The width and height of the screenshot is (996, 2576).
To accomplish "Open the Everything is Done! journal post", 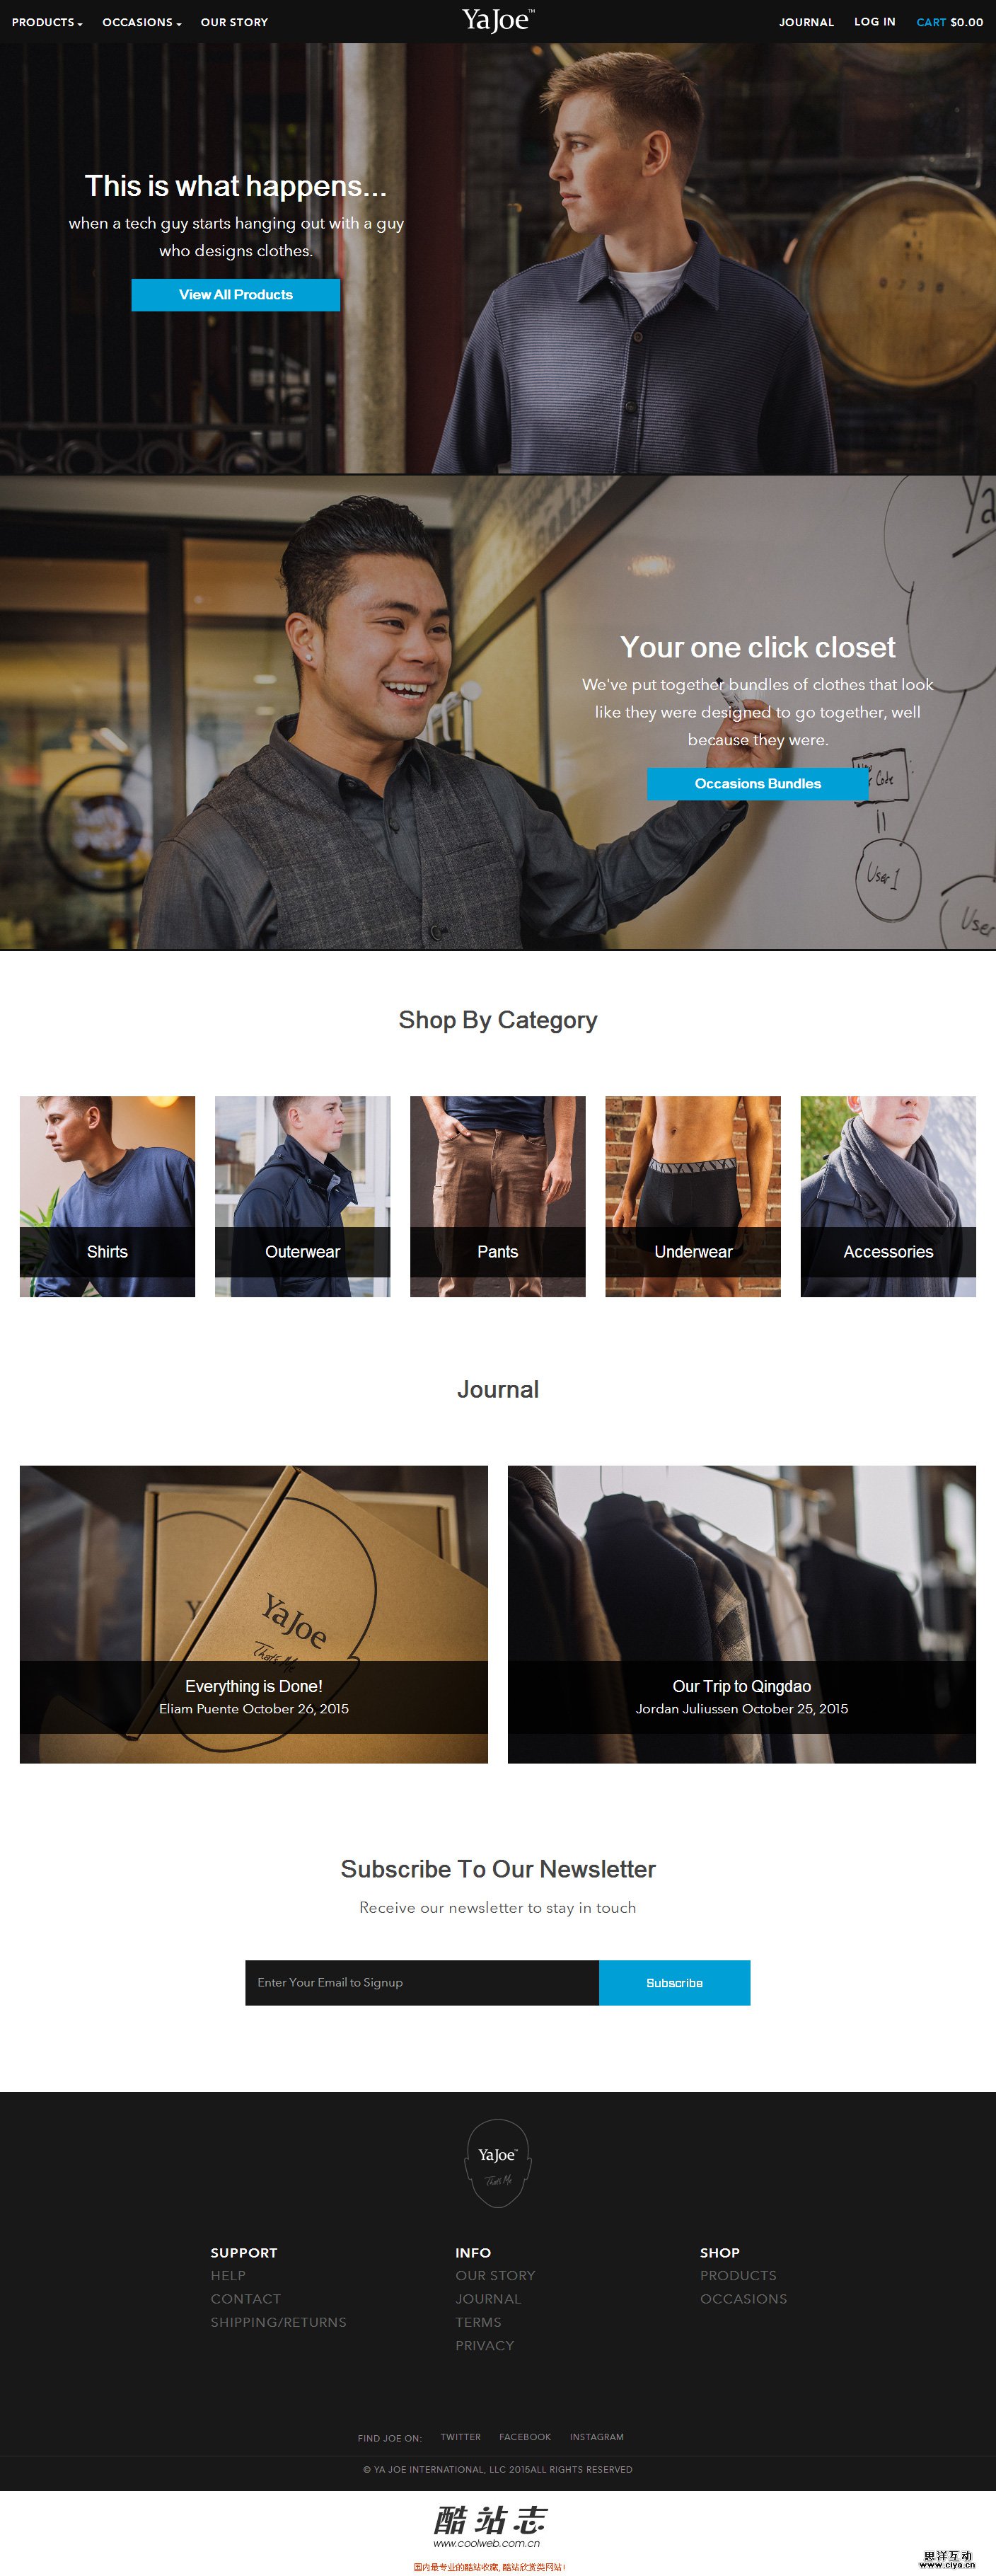I will click(x=254, y=1614).
